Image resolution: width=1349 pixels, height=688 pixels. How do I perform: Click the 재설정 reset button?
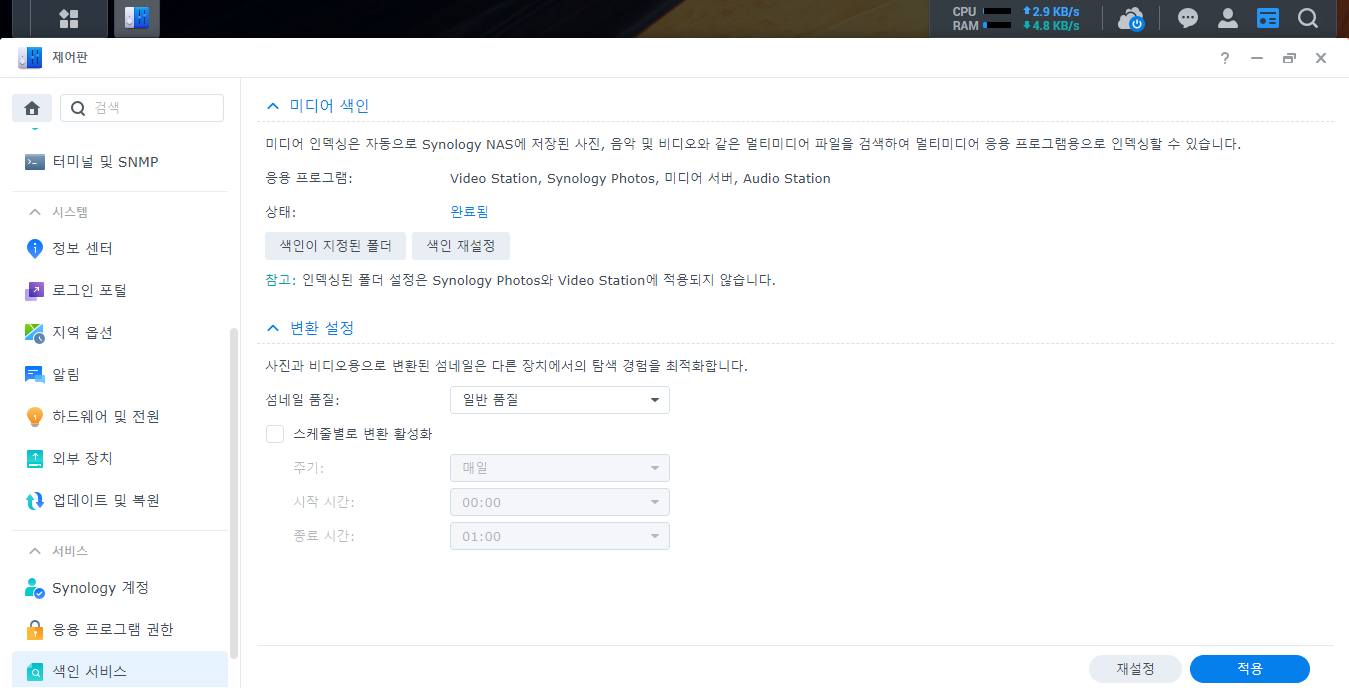coord(1135,668)
